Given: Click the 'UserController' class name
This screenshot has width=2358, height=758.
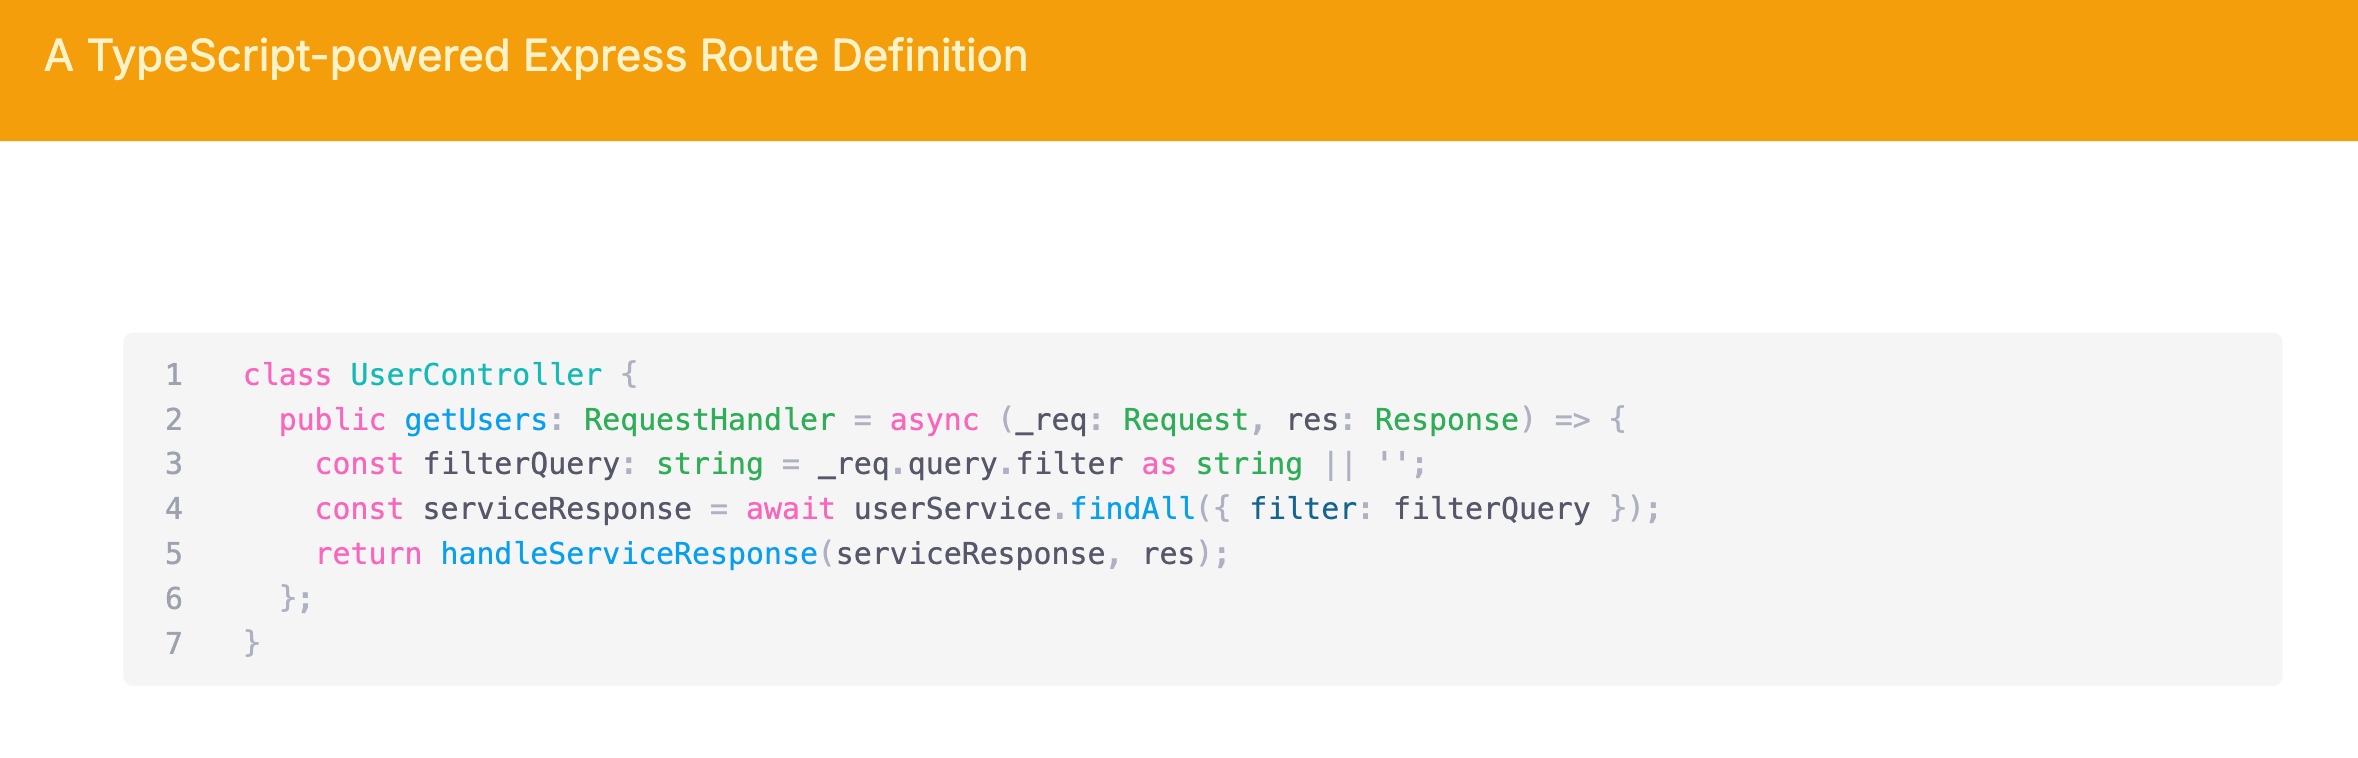Looking at the screenshot, I should pos(476,375).
